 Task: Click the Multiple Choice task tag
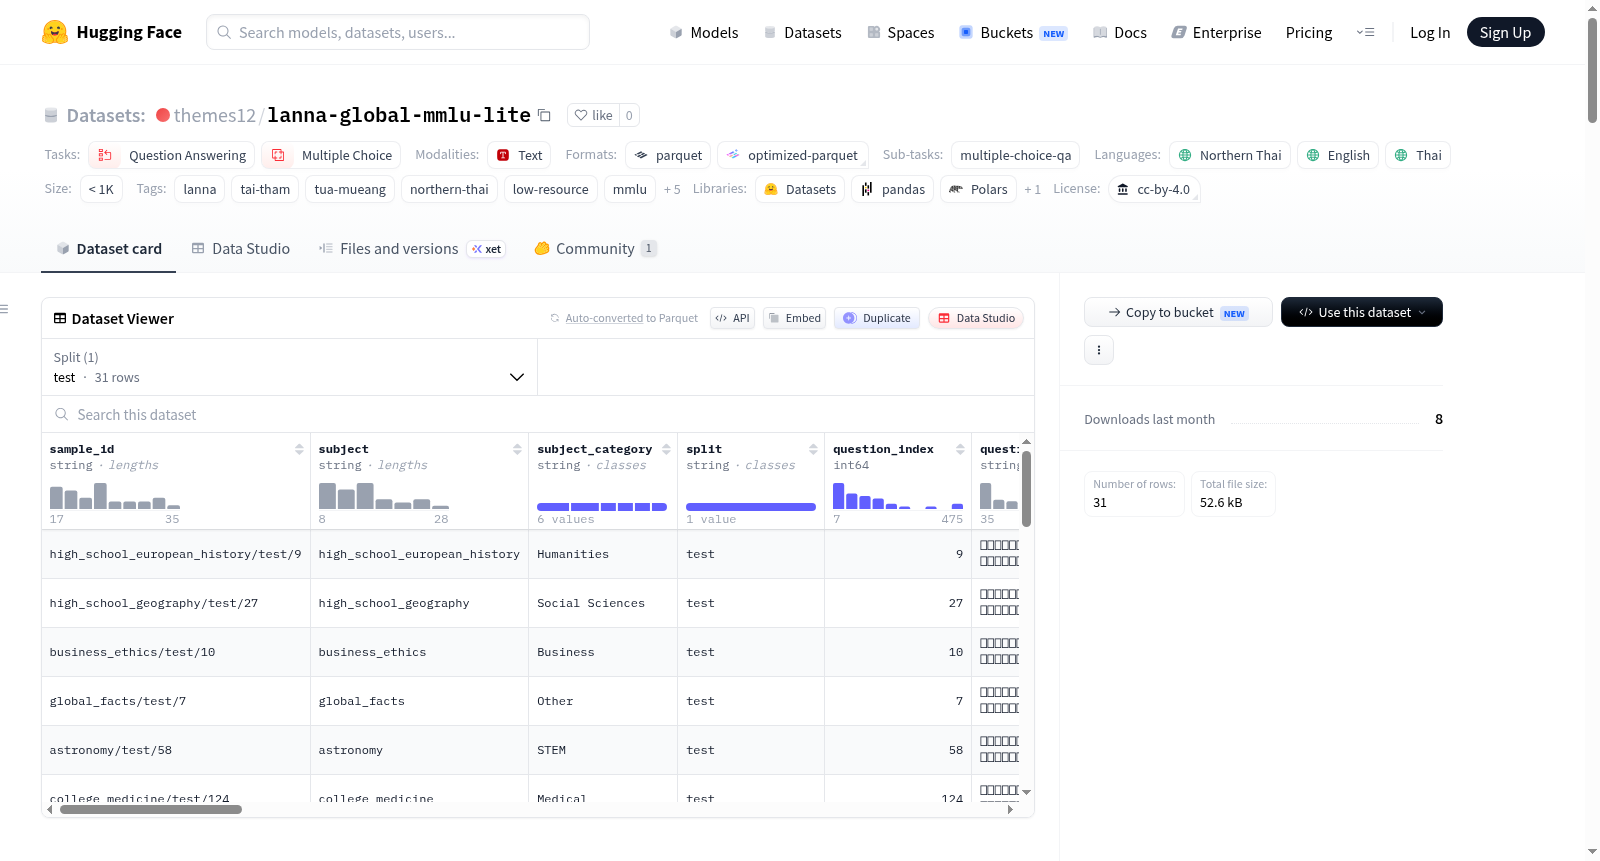333,155
